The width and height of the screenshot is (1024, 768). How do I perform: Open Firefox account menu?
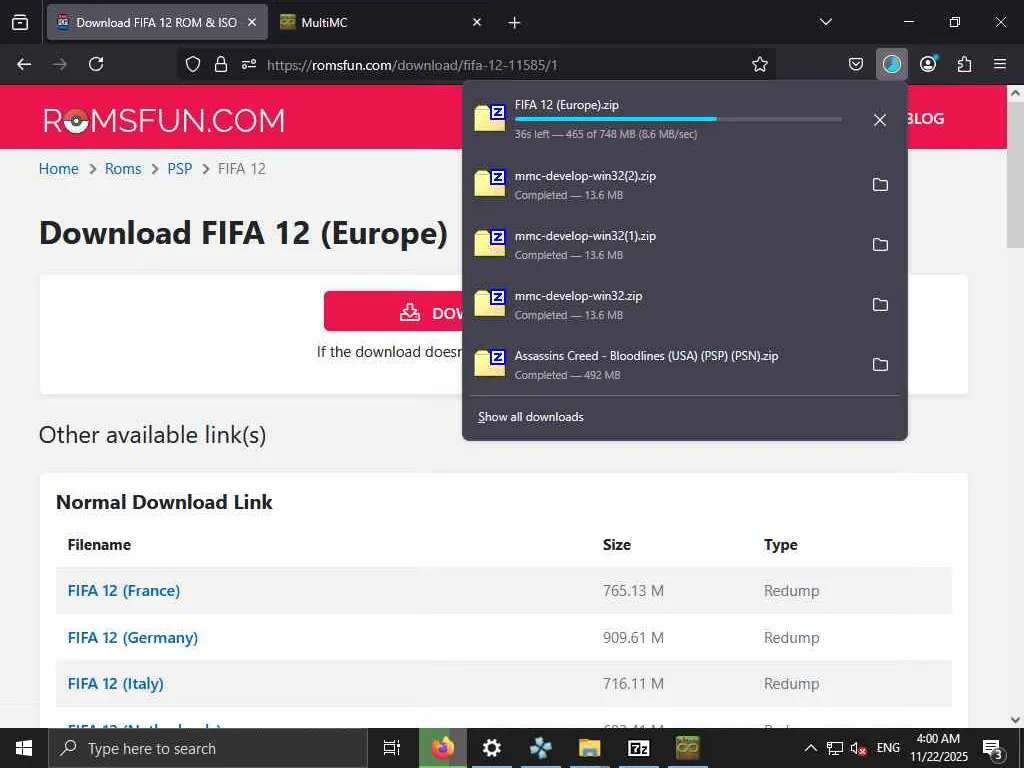[x=928, y=64]
